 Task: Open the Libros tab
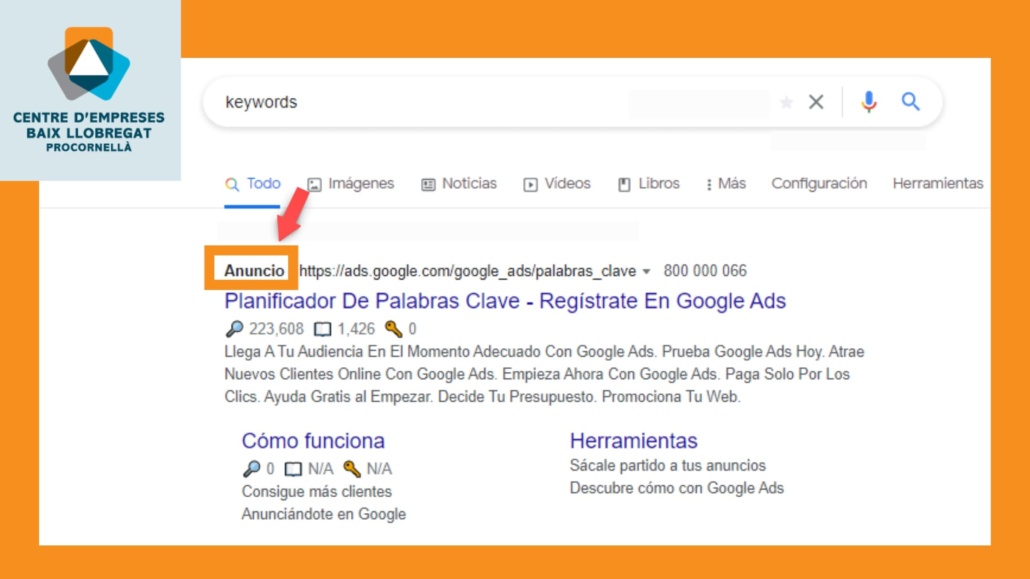click(x=648, y=184)
